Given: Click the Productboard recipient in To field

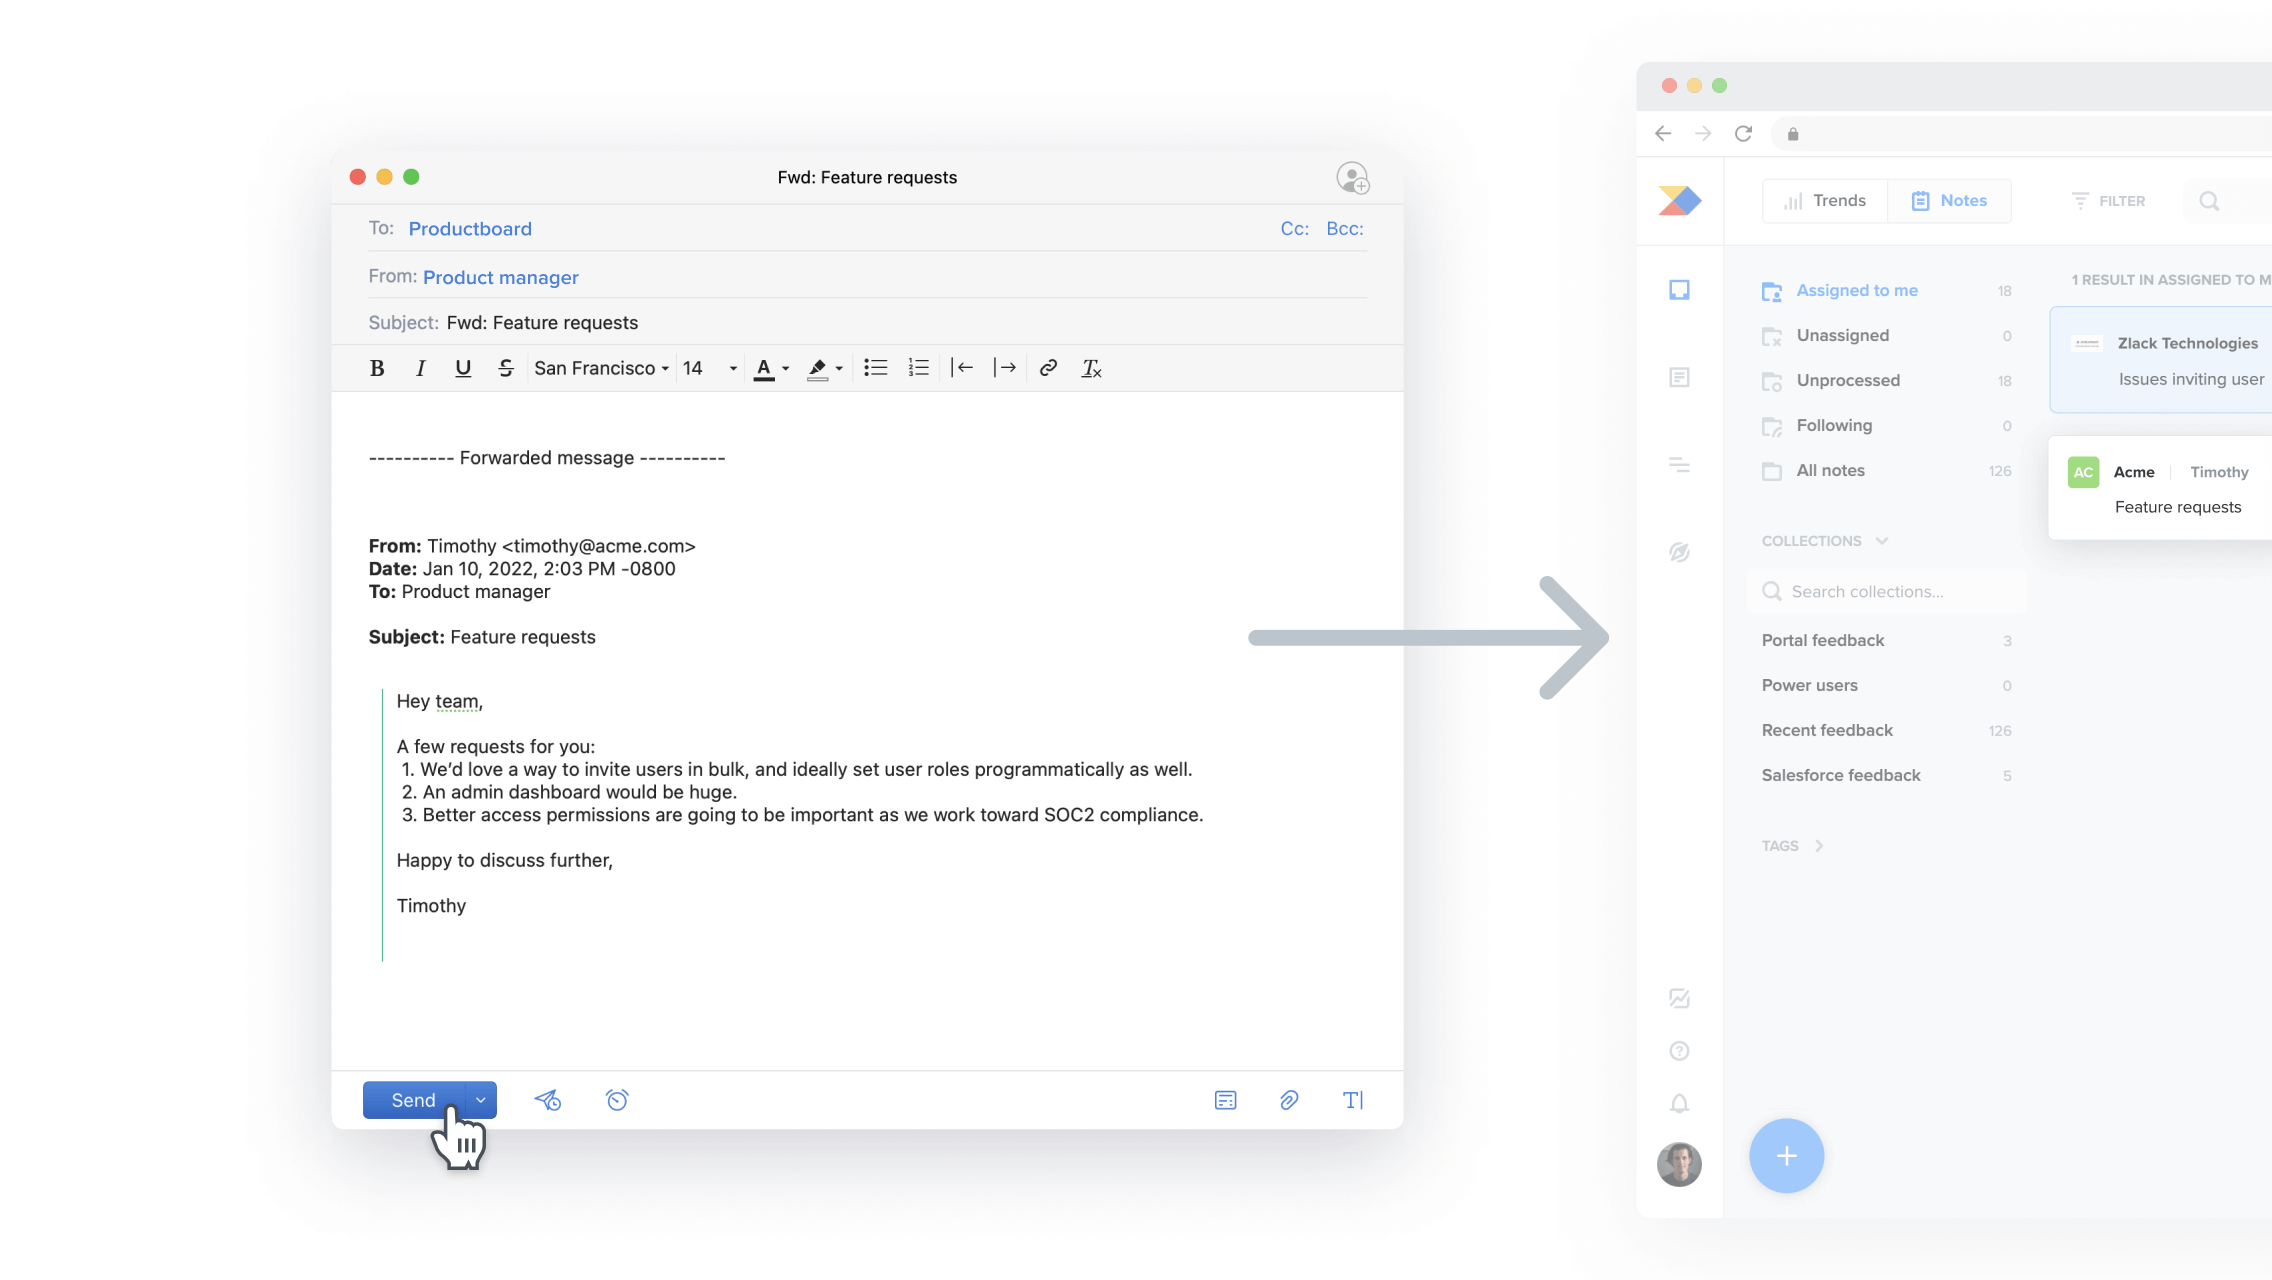Looking at the screenshot, I should point(470,228).
